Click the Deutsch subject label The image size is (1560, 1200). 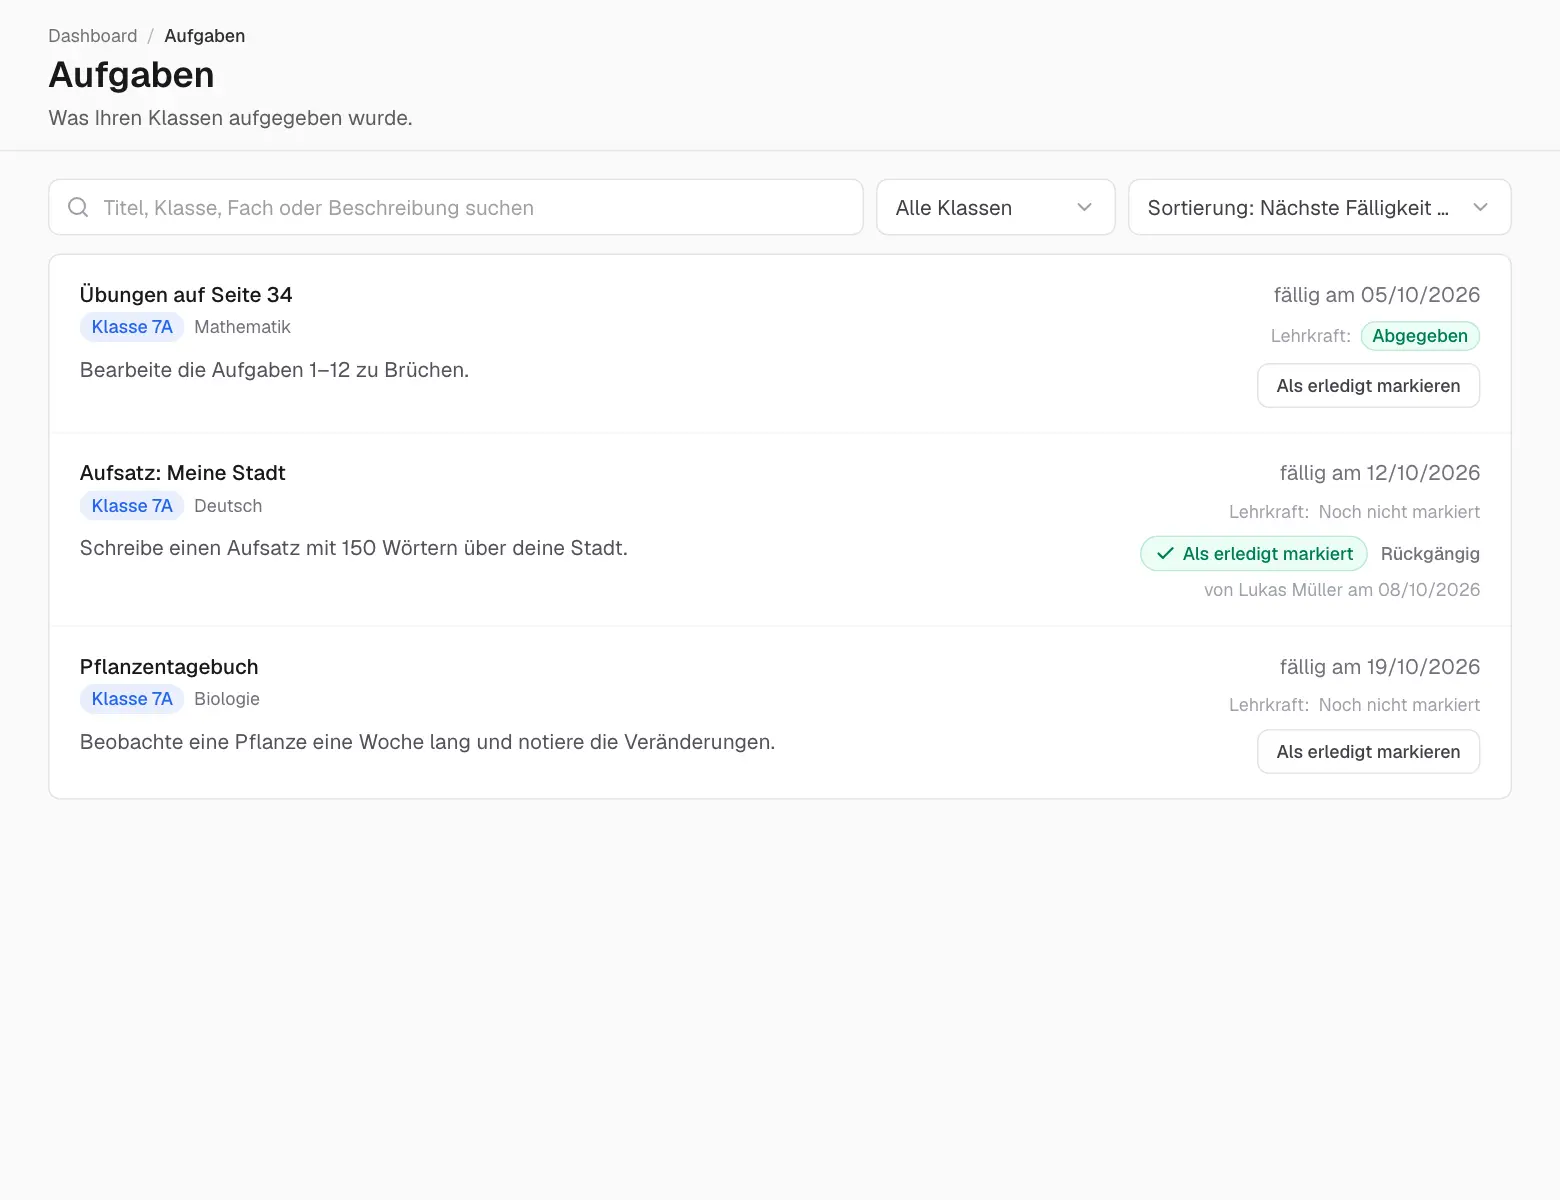pyautogui.click(x=228, y=506)
